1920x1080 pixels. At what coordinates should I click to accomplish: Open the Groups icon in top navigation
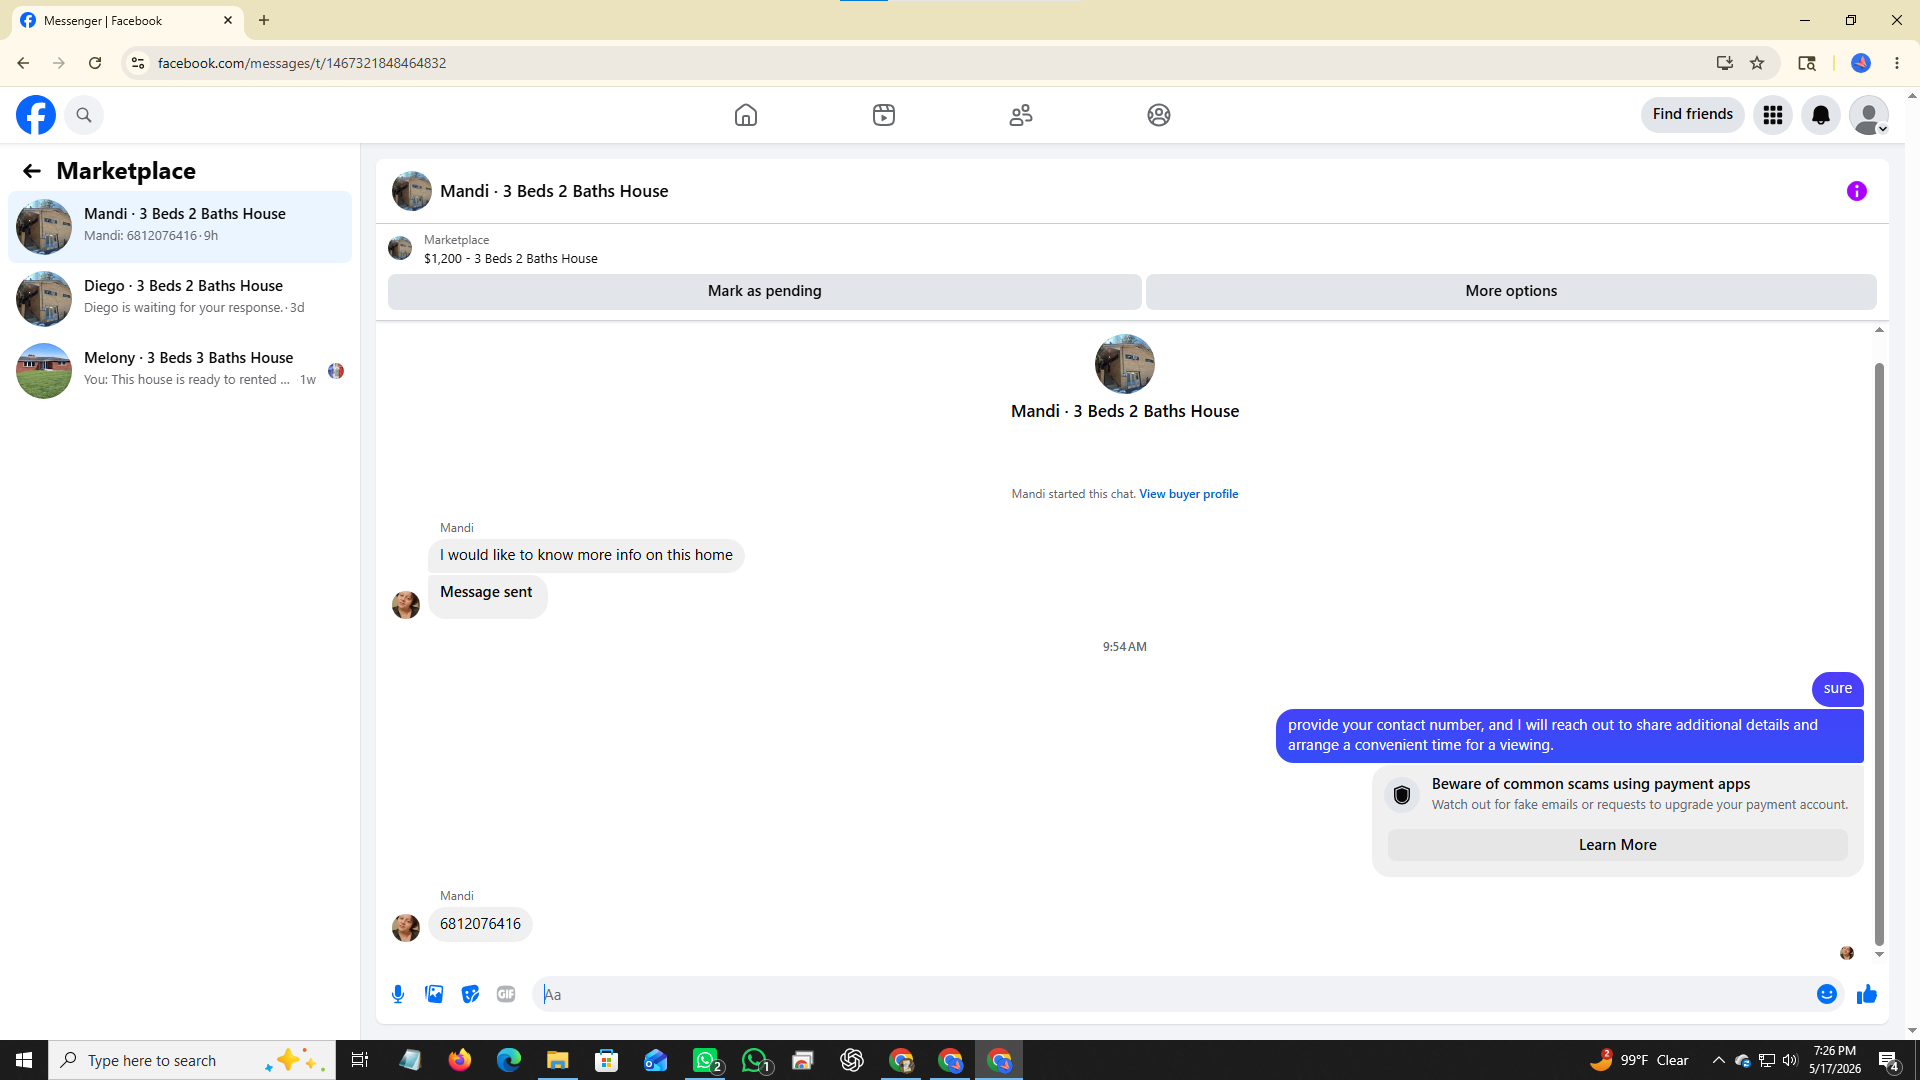click(x=1159, y=115)
